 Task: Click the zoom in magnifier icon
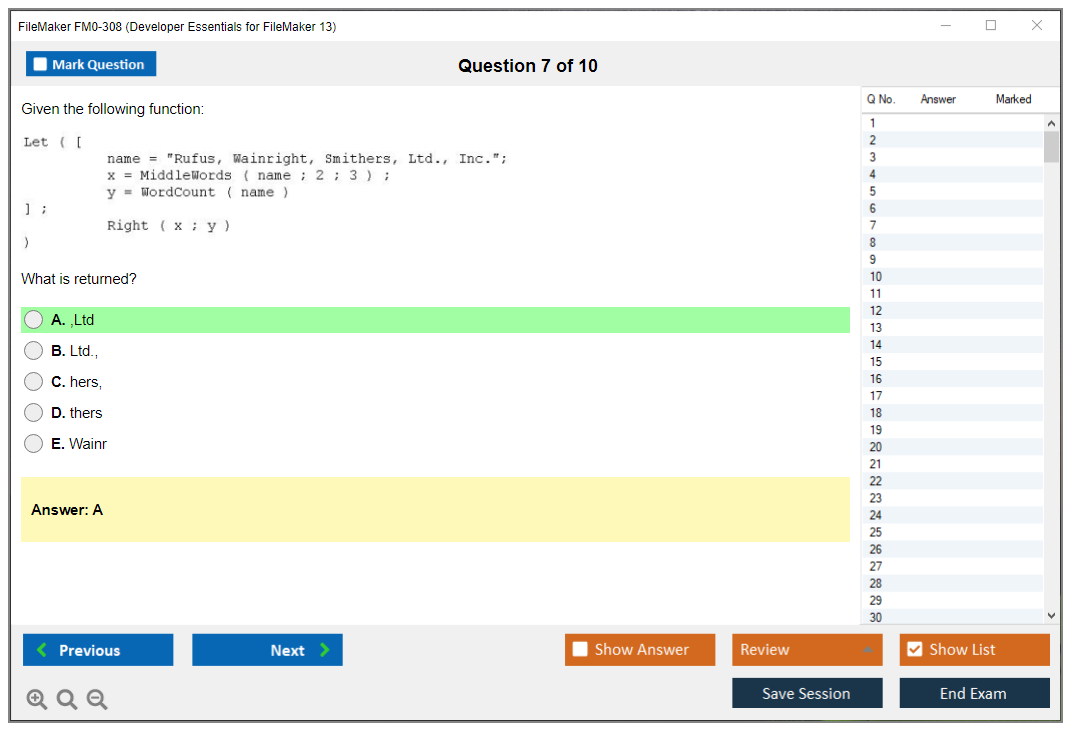click(x=37, y=699)
